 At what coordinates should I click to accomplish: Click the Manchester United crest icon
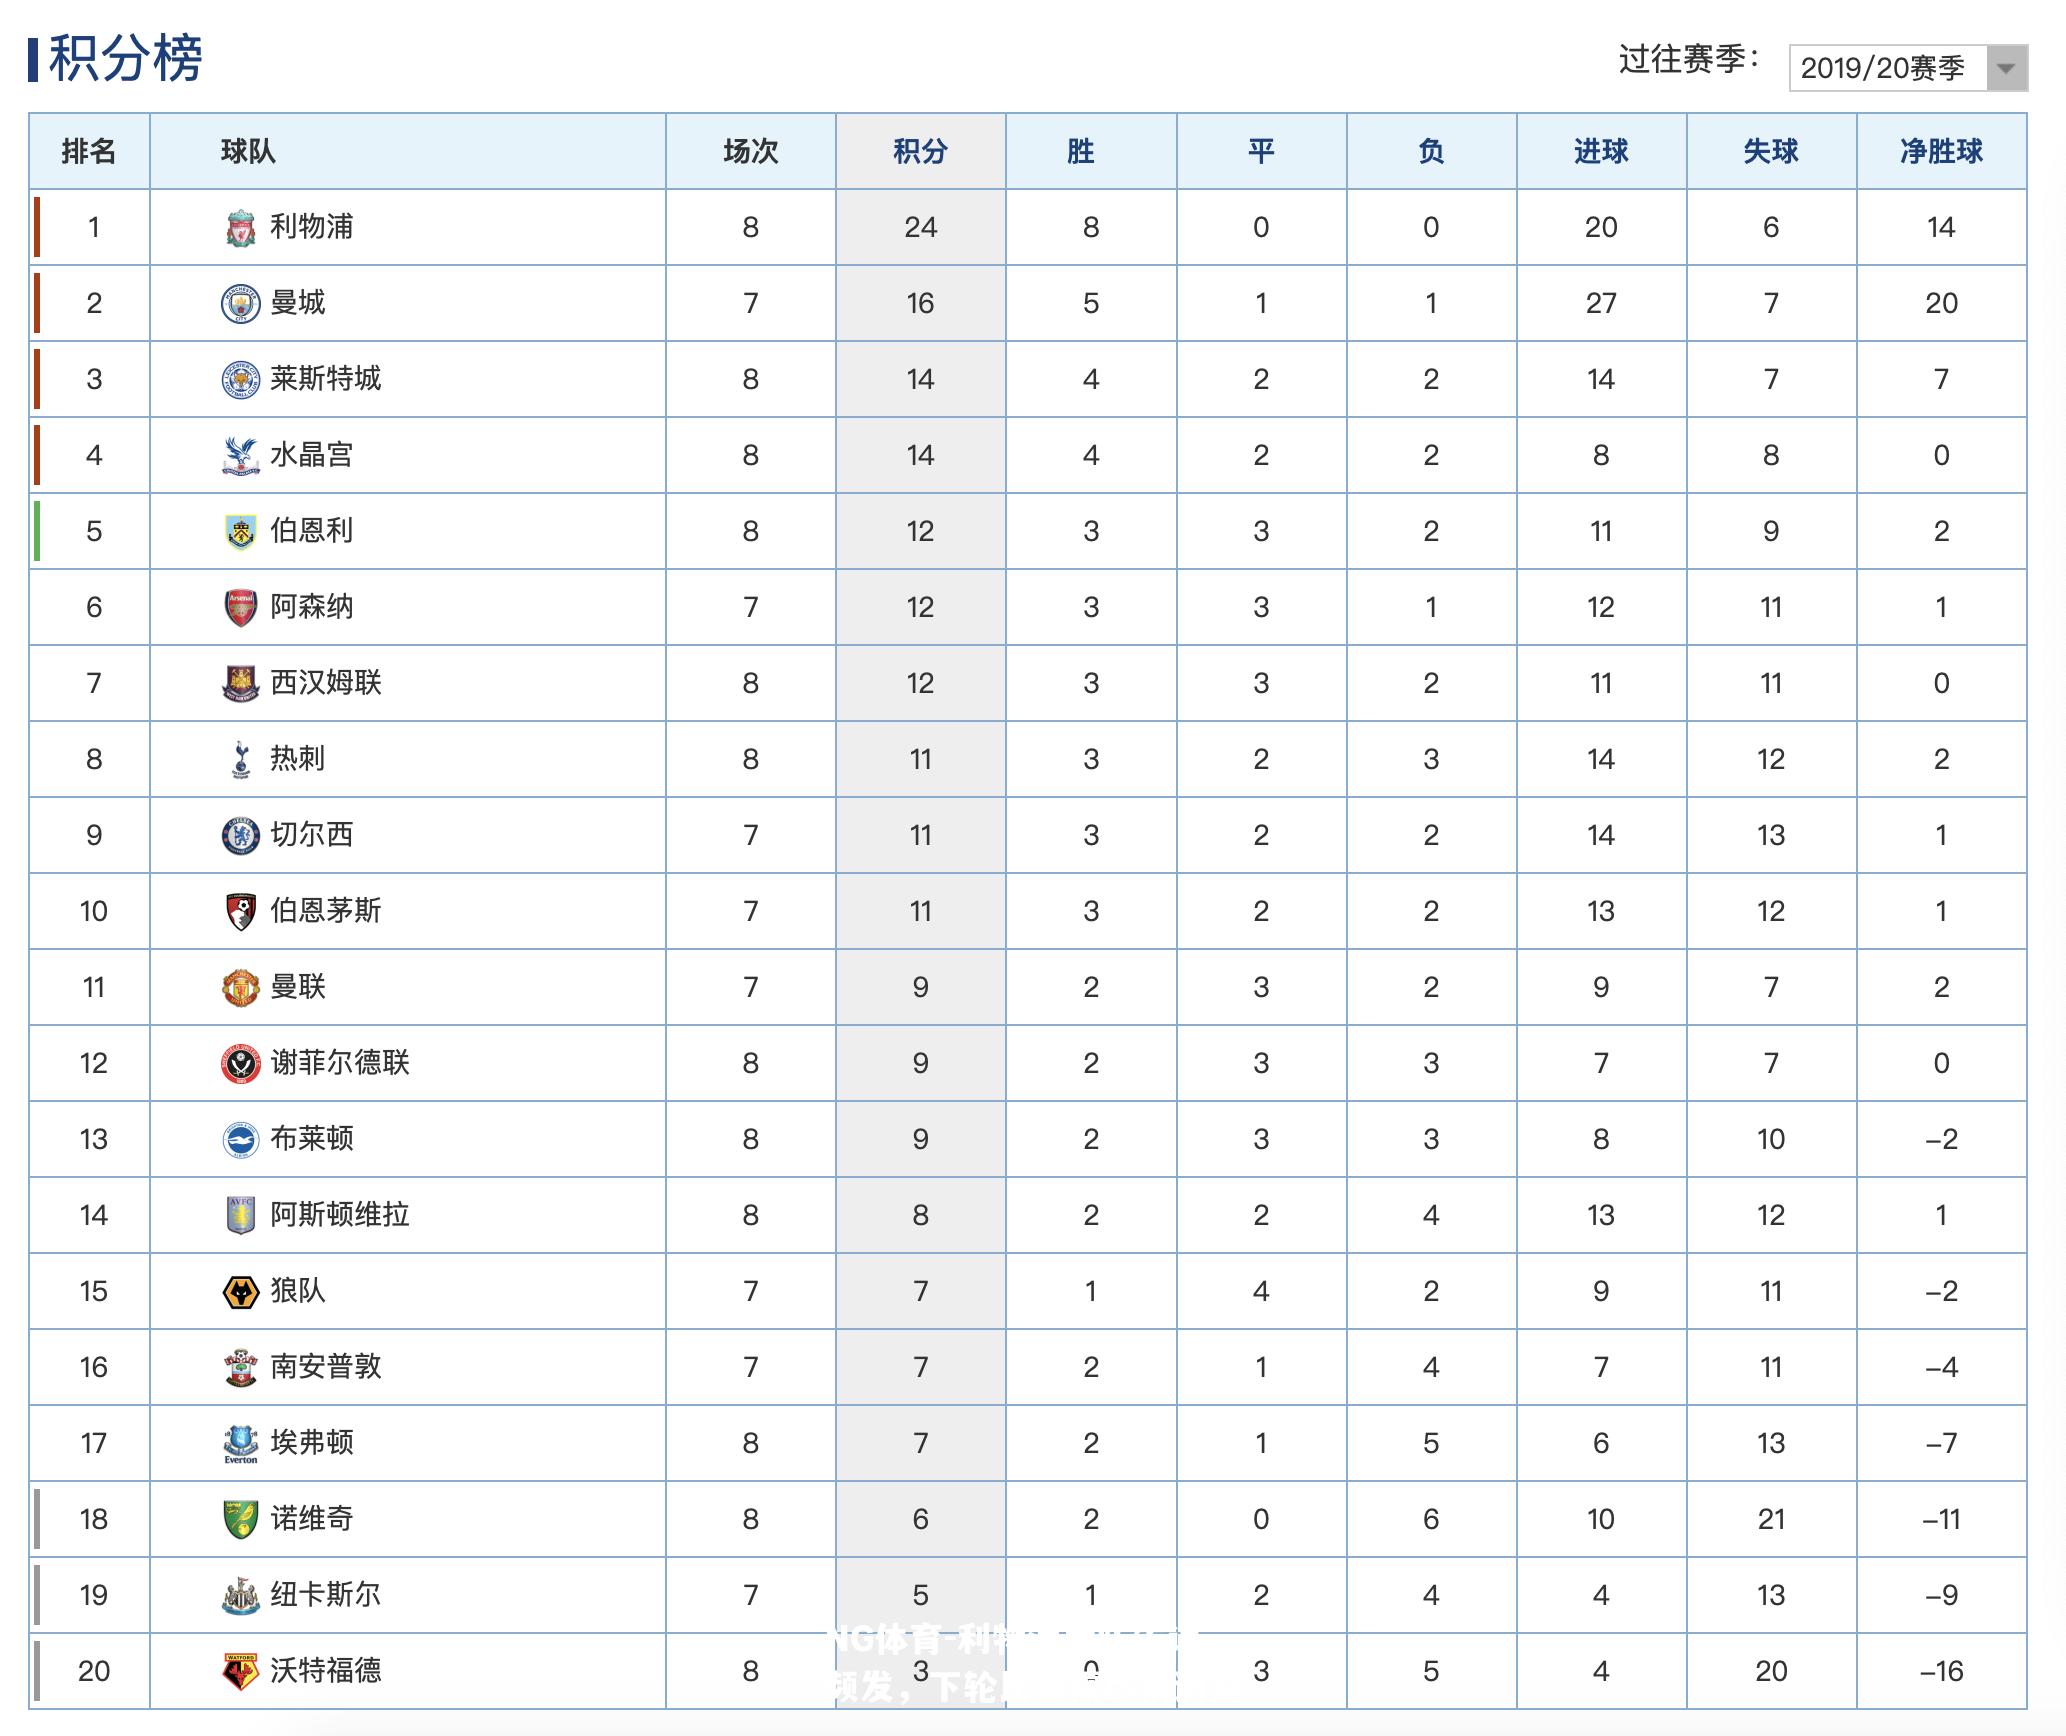tap(240, 988)
